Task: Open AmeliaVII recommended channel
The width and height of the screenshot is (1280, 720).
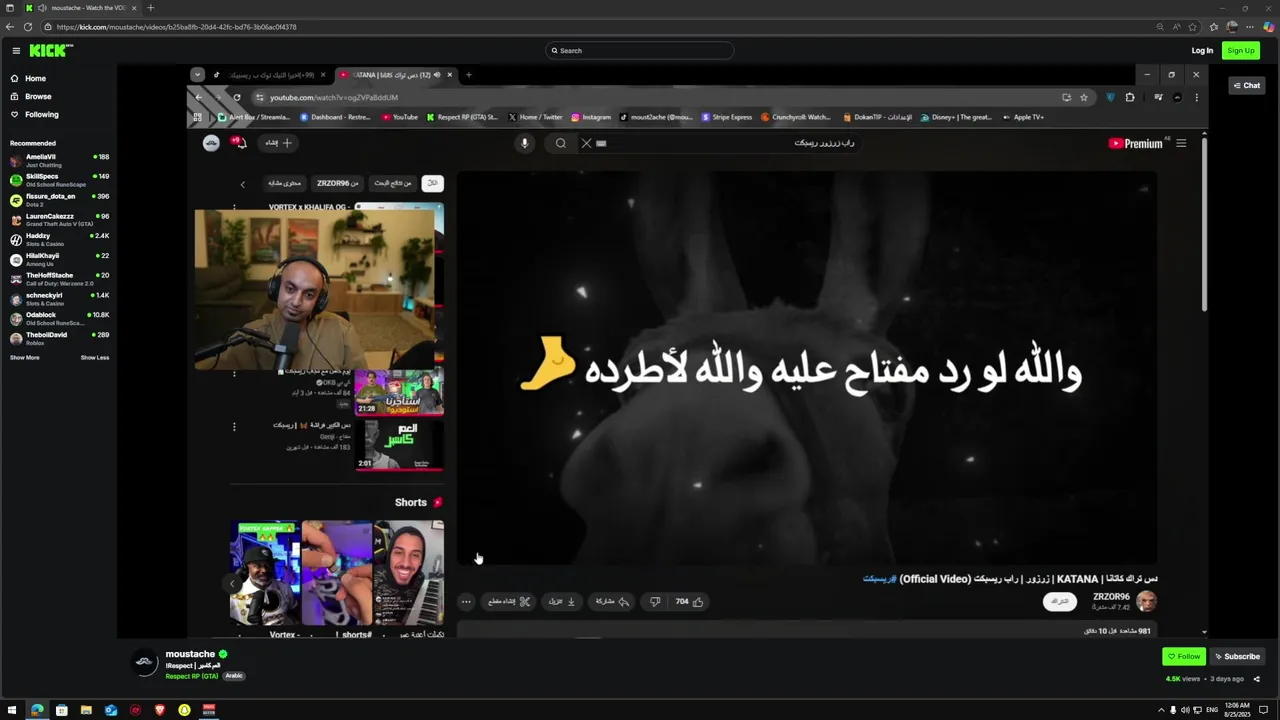Action: (x=59, y=160)
